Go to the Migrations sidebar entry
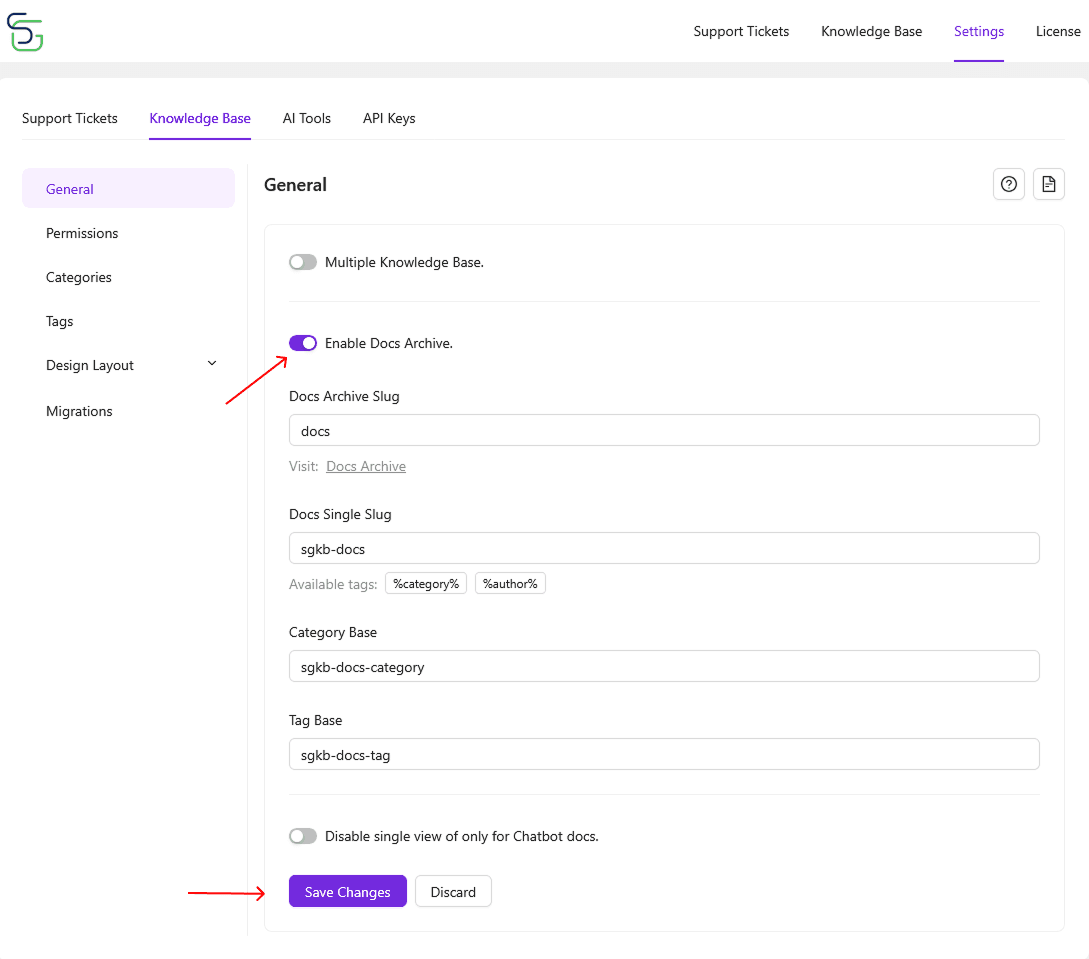 click(x=79, y=411)
